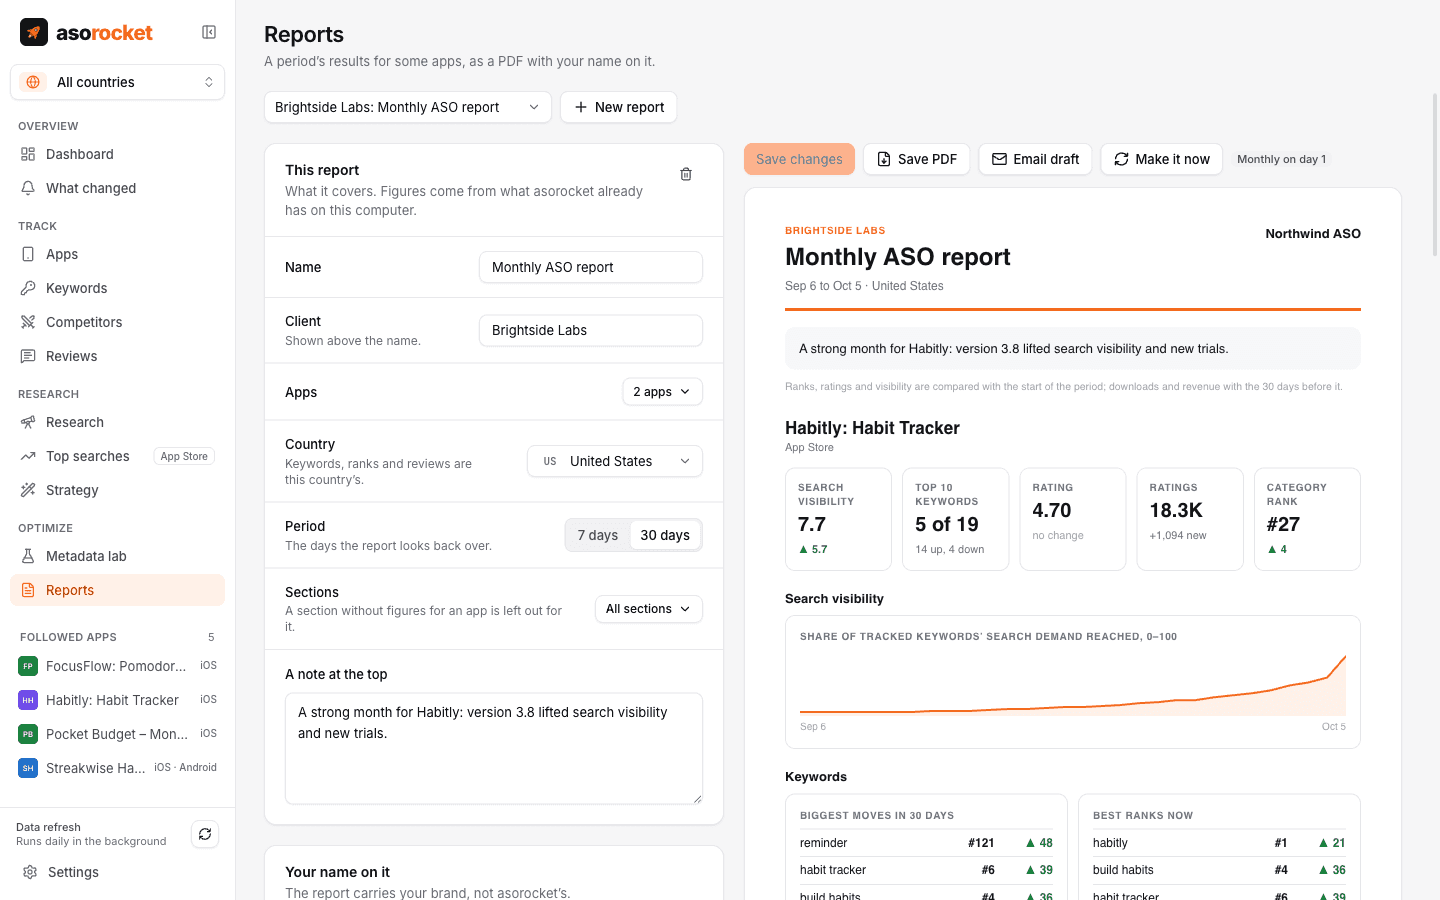Screen dimensions: 1440x900
Task: Open Apps in Track section
Action: click(x=118, y=254)
